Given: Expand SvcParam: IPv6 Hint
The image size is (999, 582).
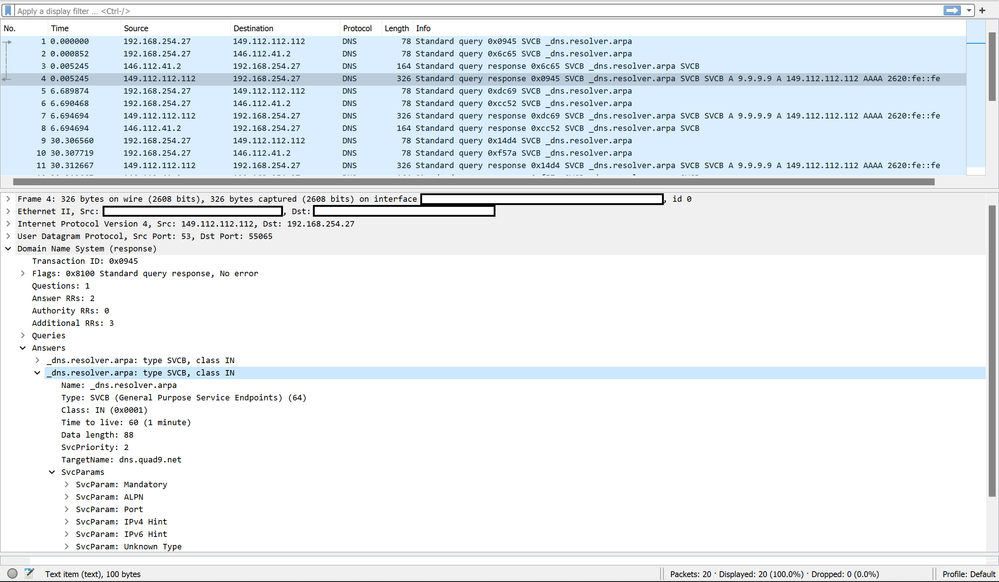Looking at the screenshot, I should (66, 535).
